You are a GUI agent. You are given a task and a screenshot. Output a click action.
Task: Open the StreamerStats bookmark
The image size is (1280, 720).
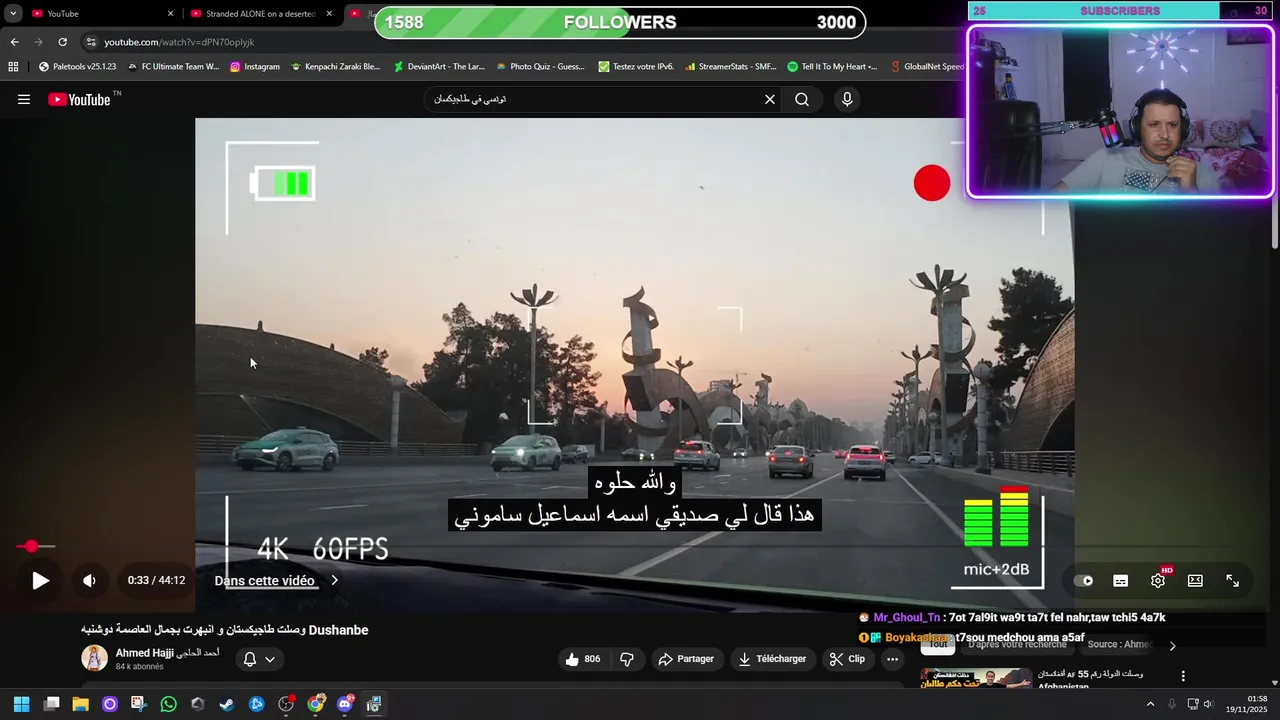(x=730, y=67)
